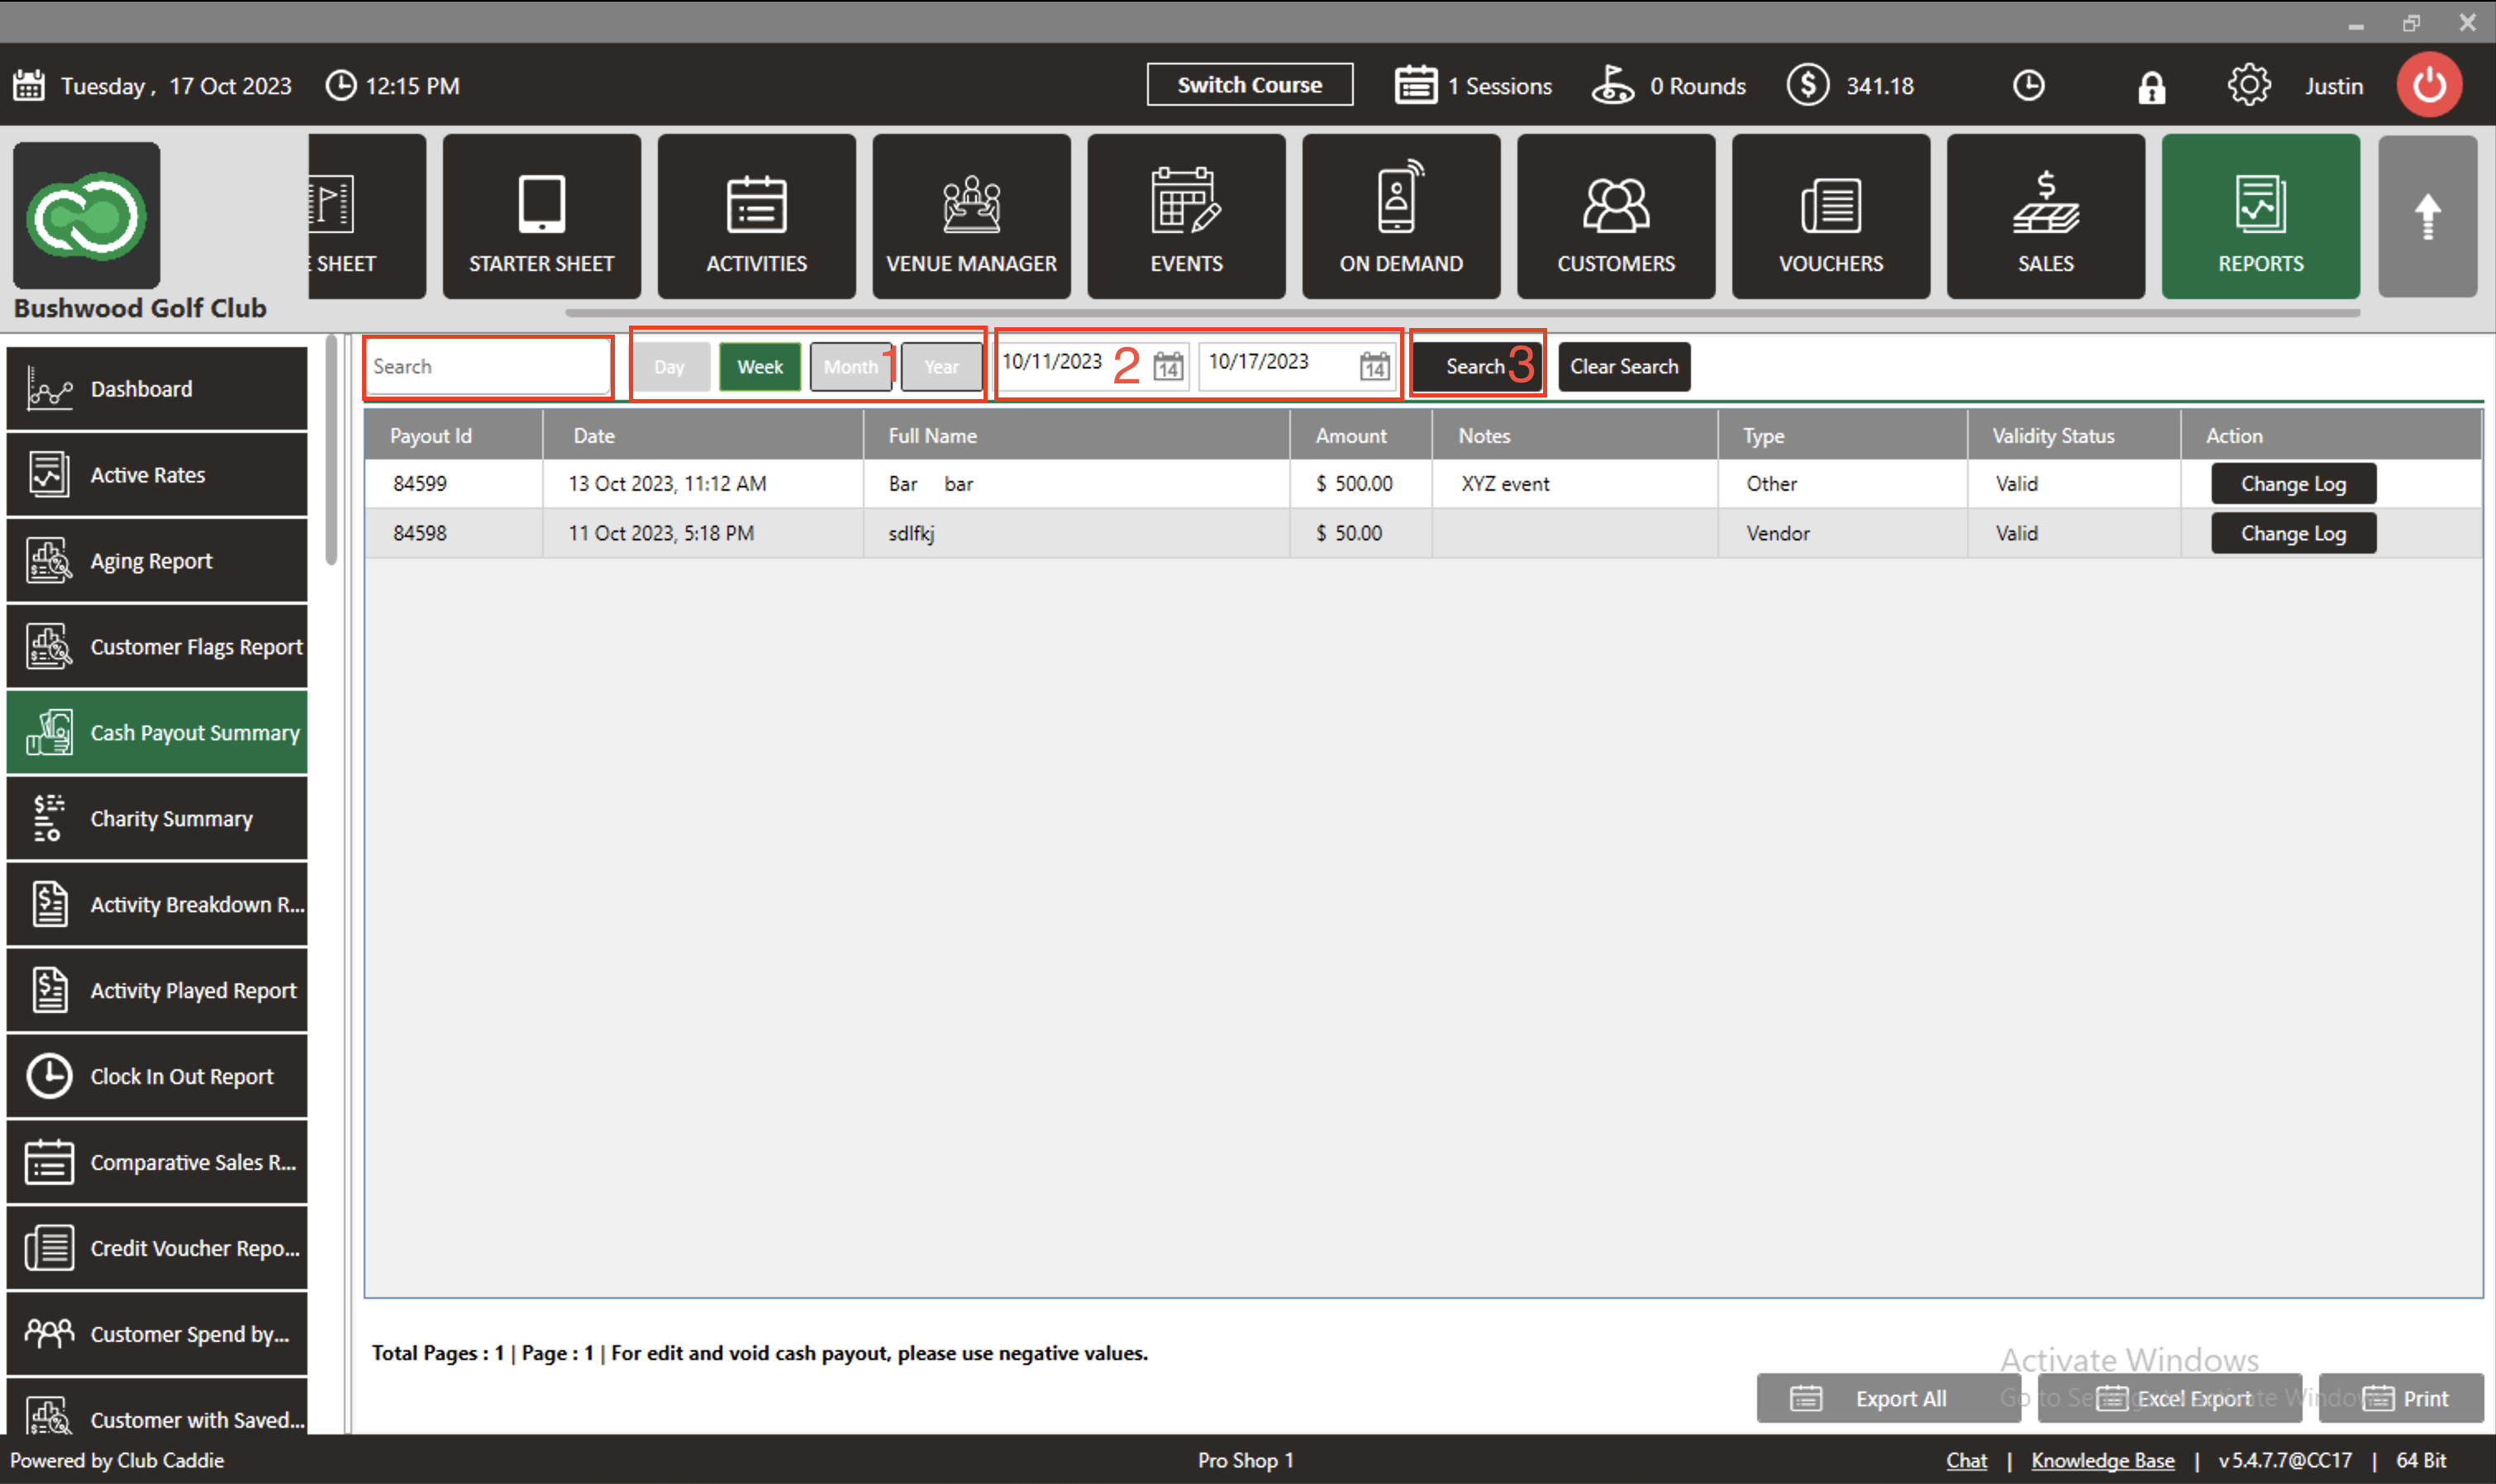The image size is (2496, 1484).
Task: Lock the screen with the padlock icon
Action: (x=2151, y=87)
